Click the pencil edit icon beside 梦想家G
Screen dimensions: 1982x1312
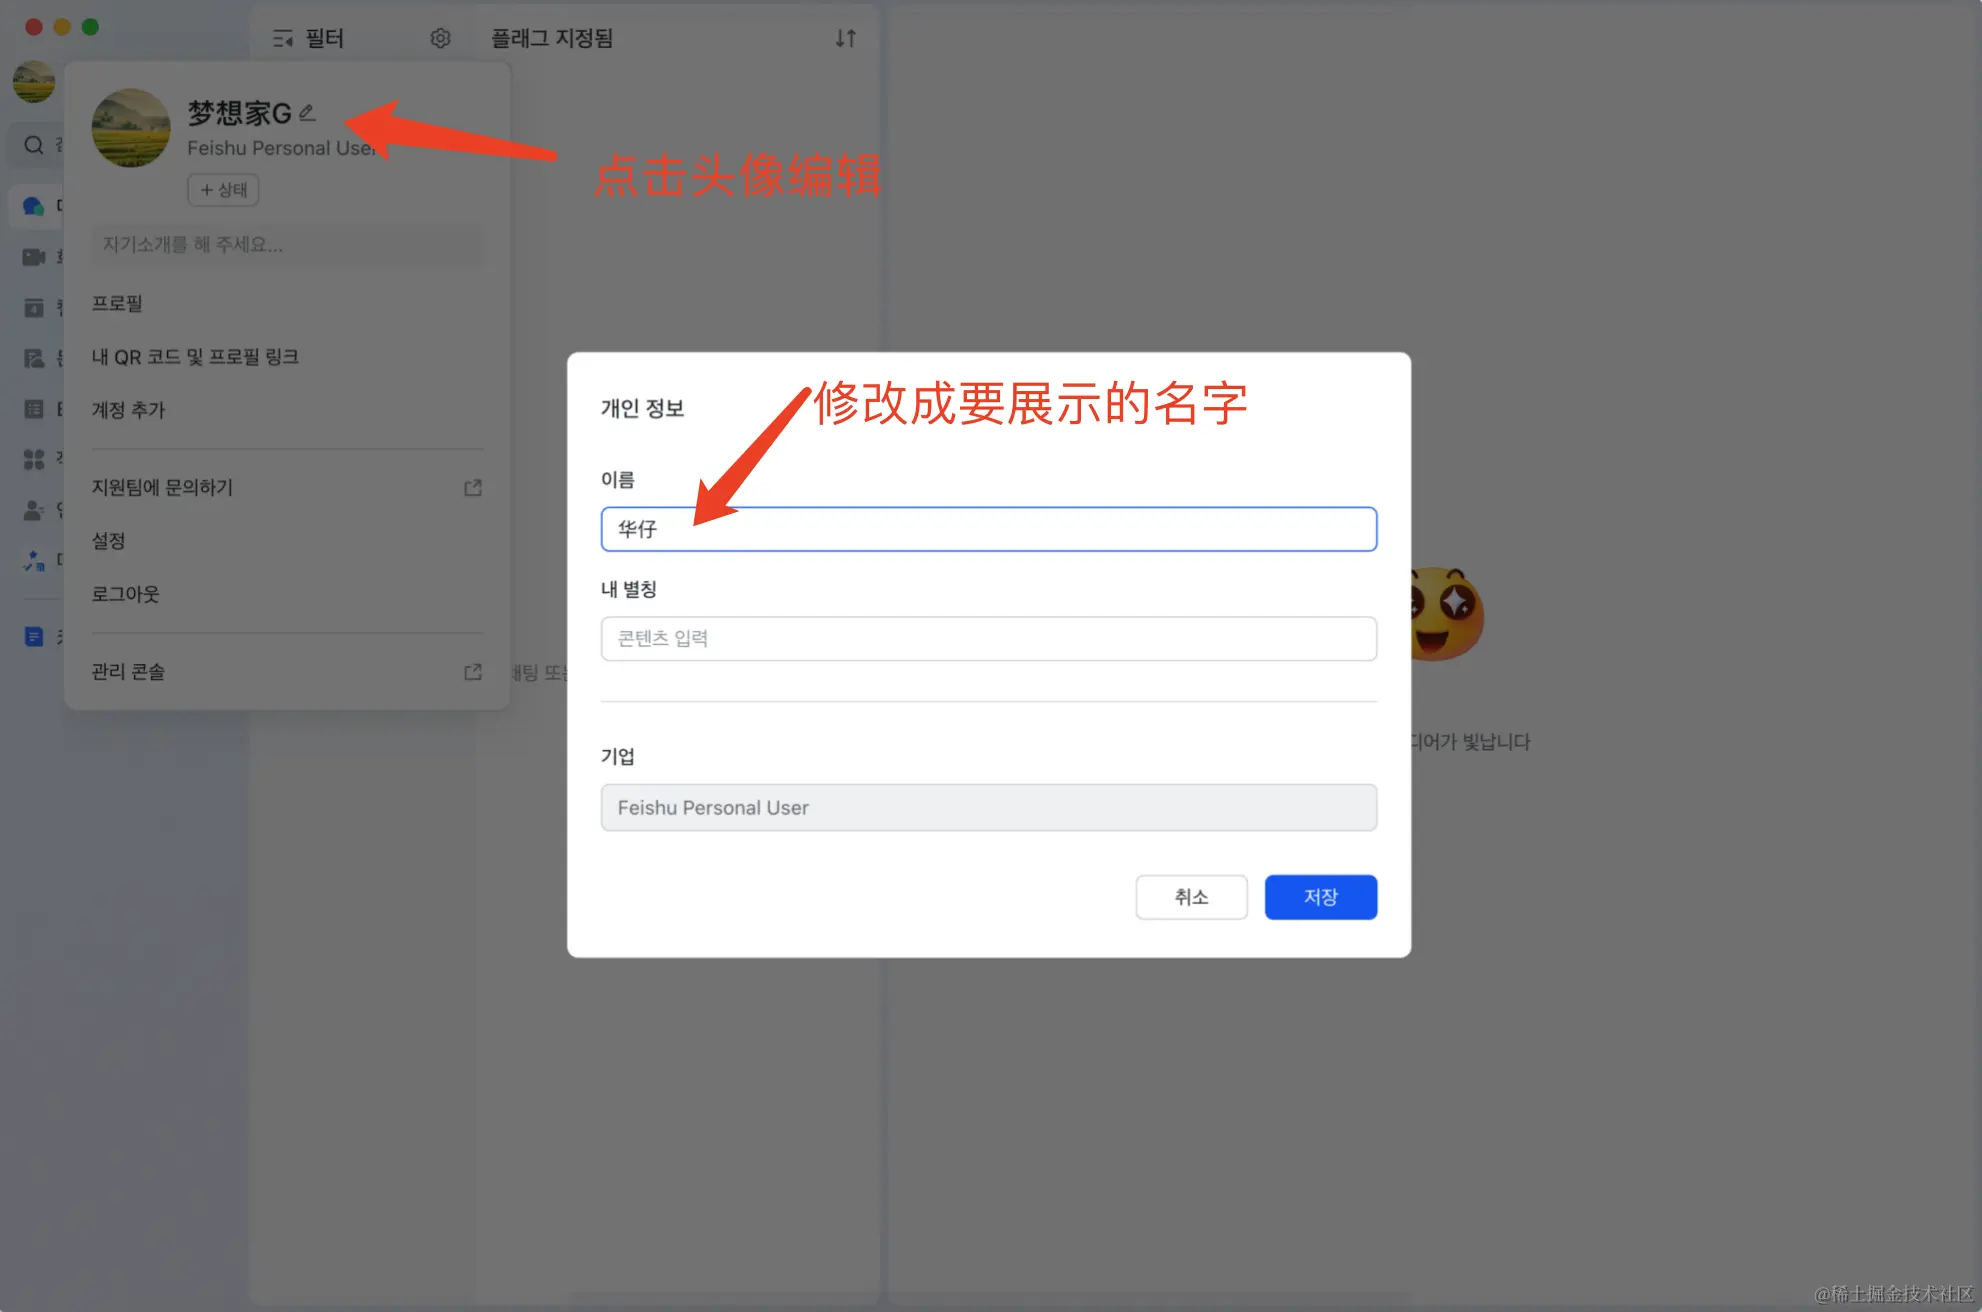point(308,113)
